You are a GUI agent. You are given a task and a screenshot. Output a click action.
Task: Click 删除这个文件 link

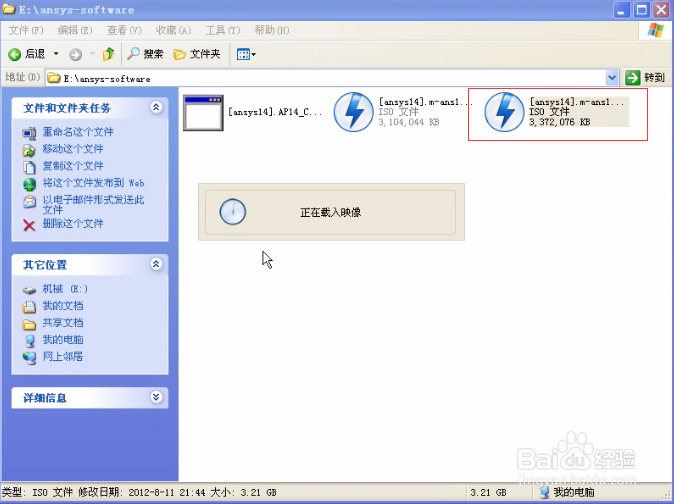point(73,223)
